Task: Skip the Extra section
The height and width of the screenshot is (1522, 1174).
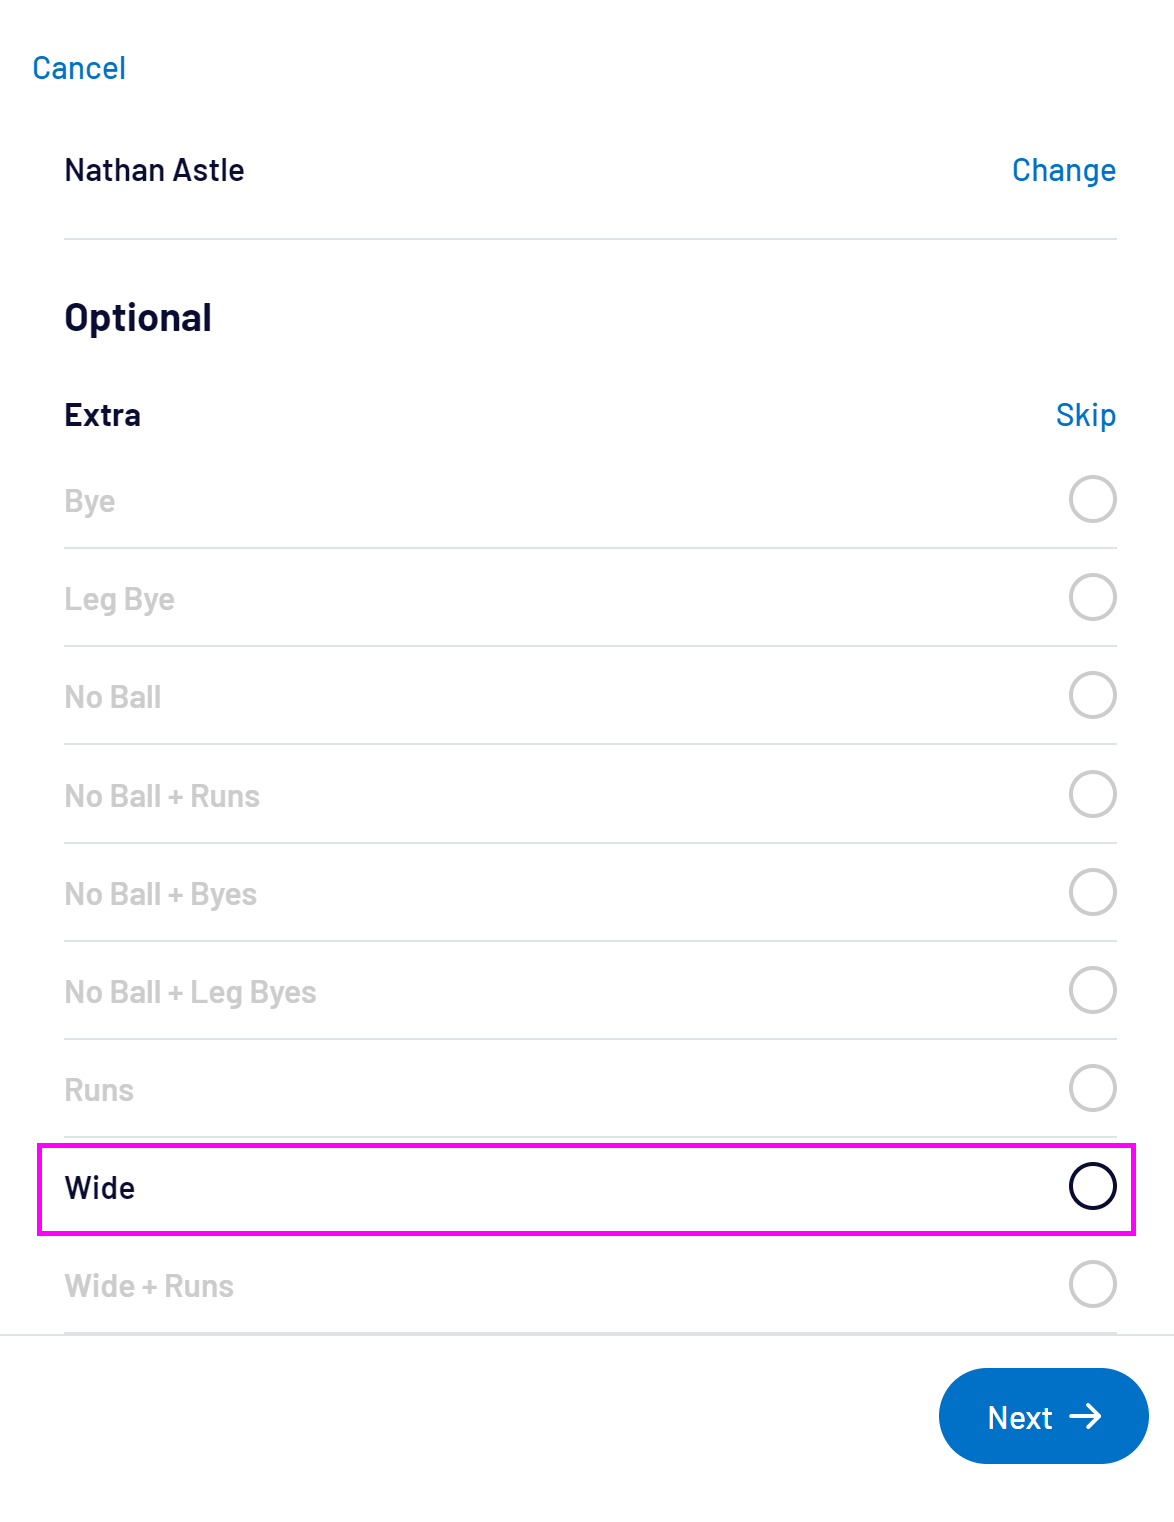Action: click(1085, 415)
